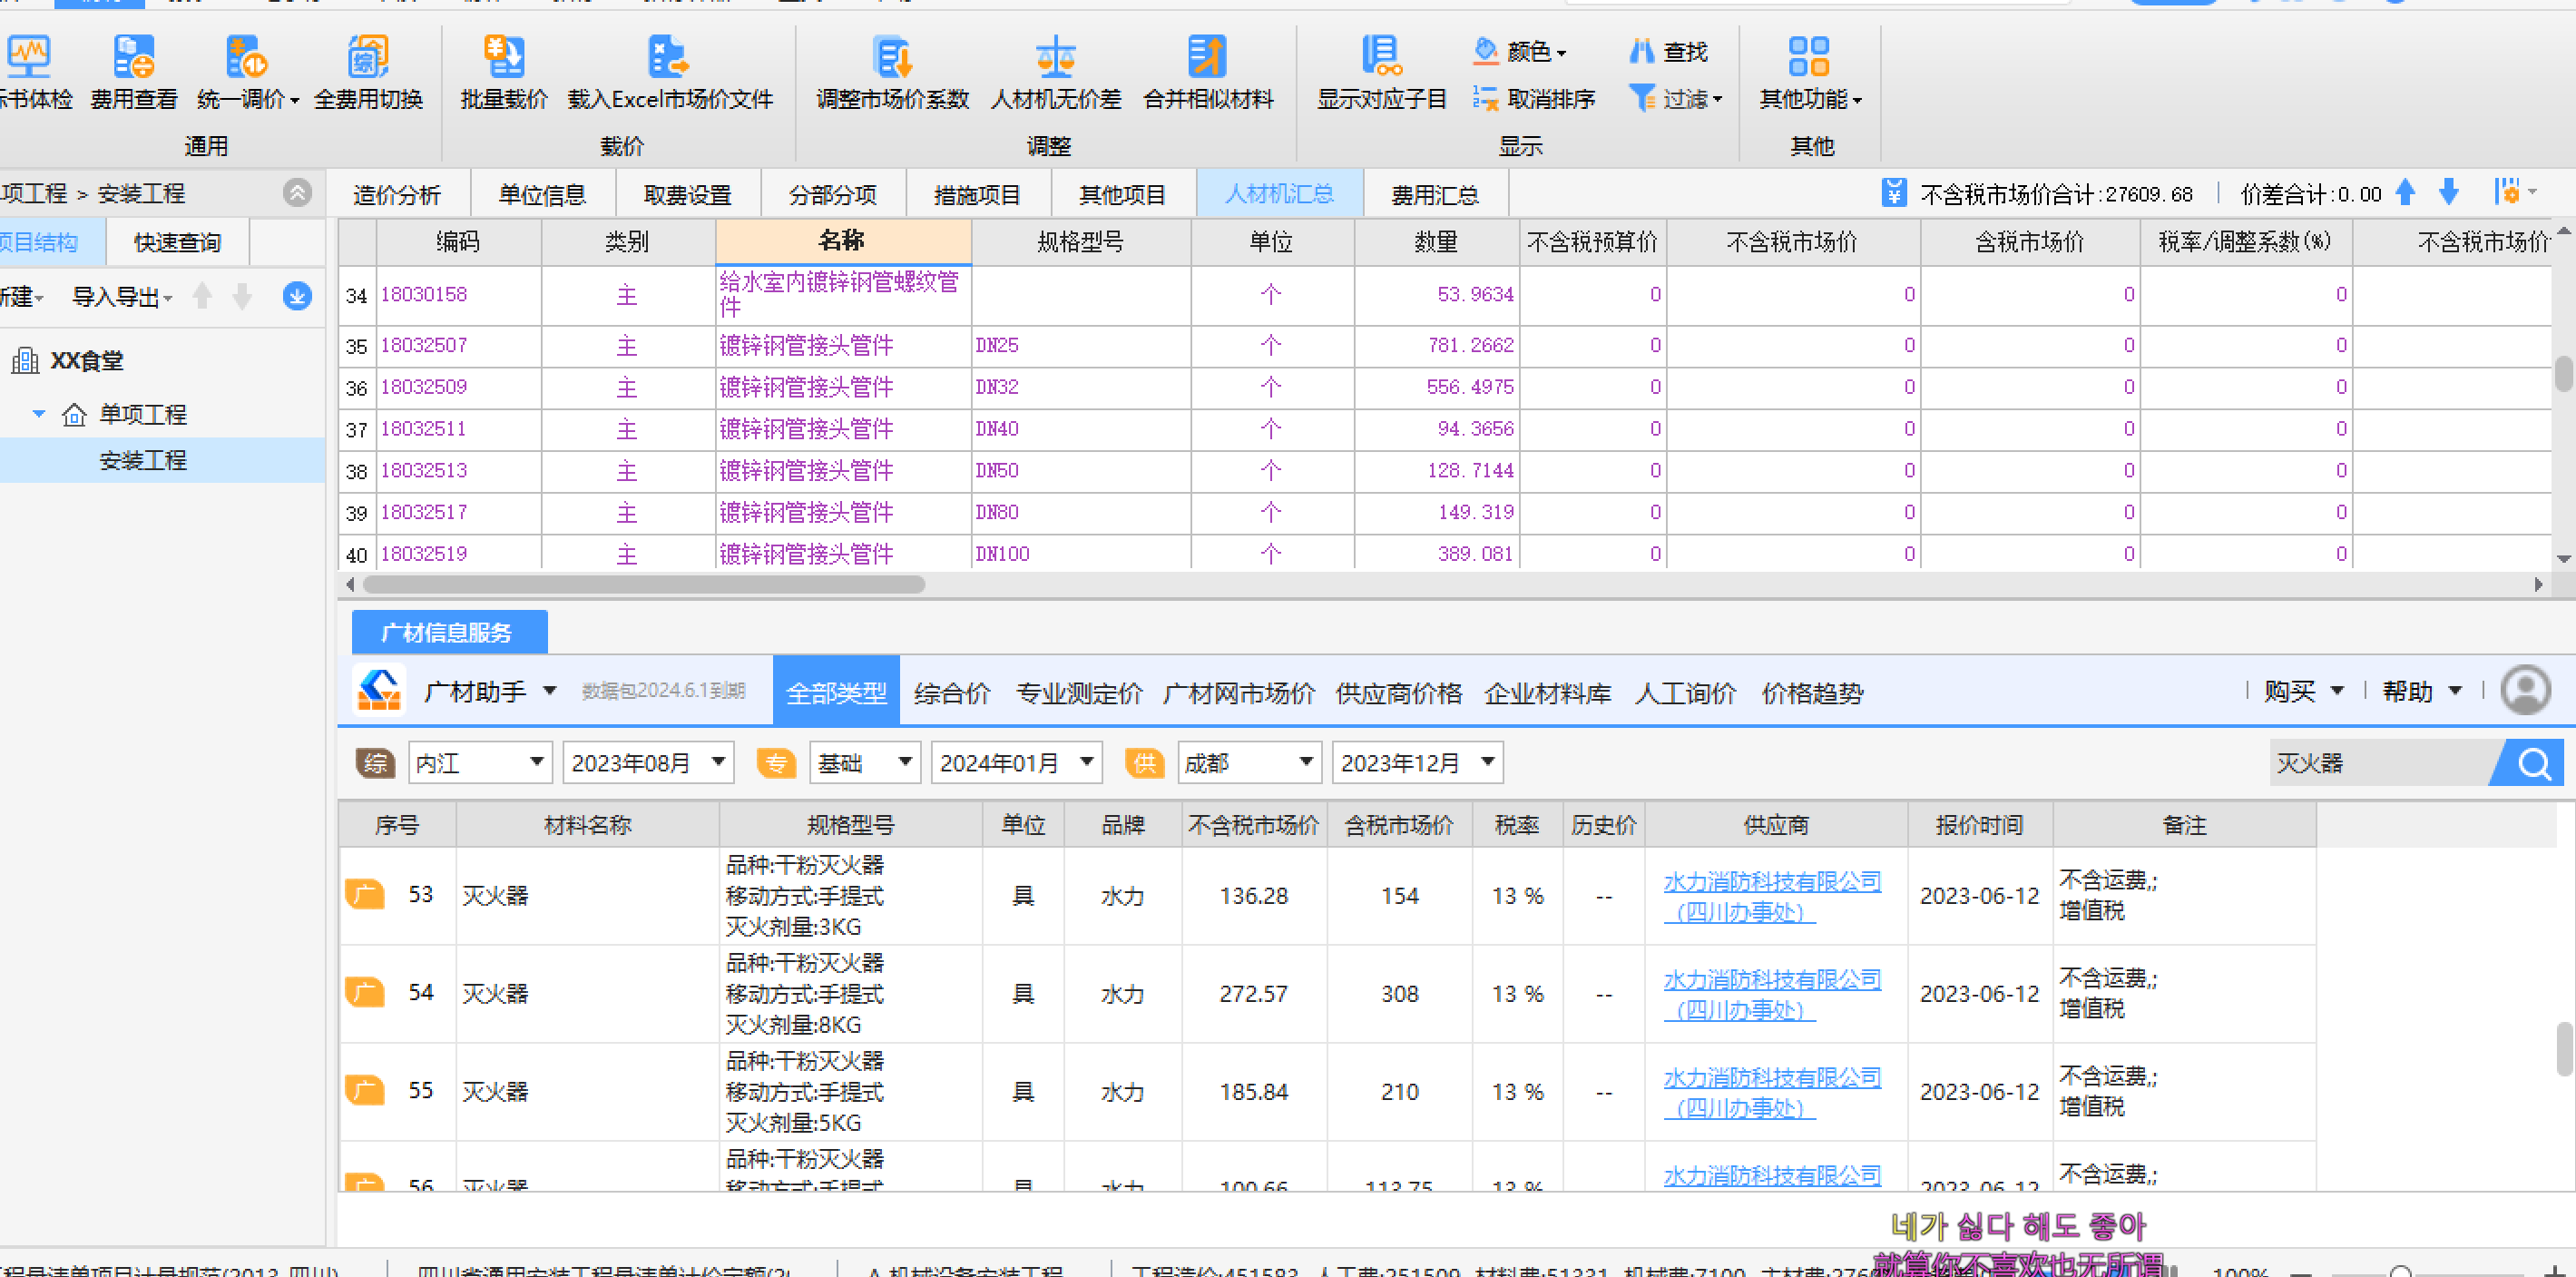This screenshot has height=1277, width=2576.
Task: Select row 36 code 18032509
Action: coord(423,387)
